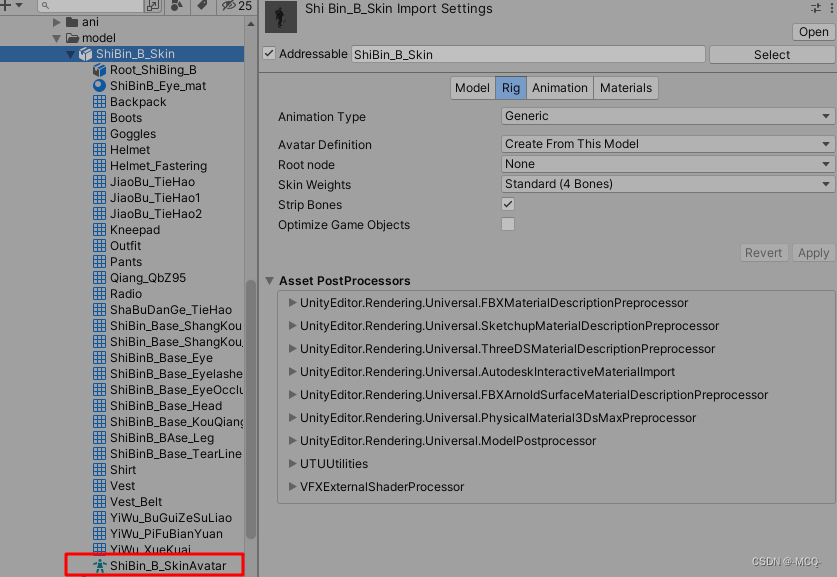Screen dimensions: 837x577
Task: Expand the ModelPostprocessor entry
Action: click(x=292, y=440)
